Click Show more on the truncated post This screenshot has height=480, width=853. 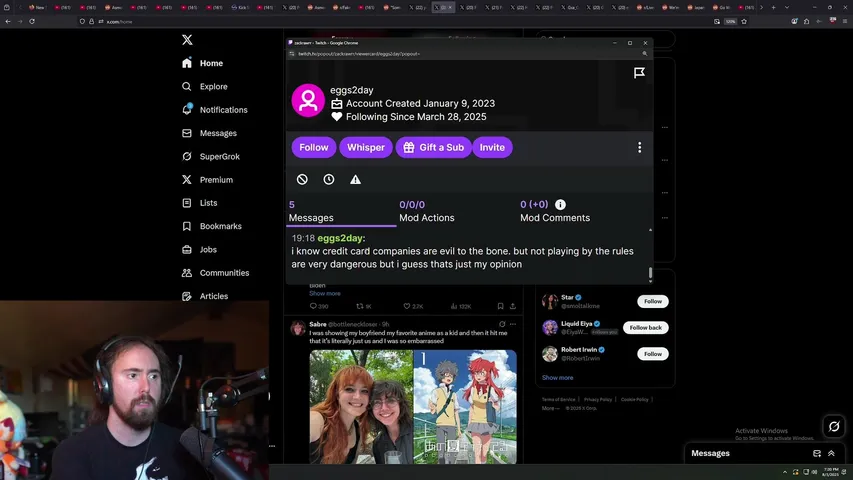[325, 293]
